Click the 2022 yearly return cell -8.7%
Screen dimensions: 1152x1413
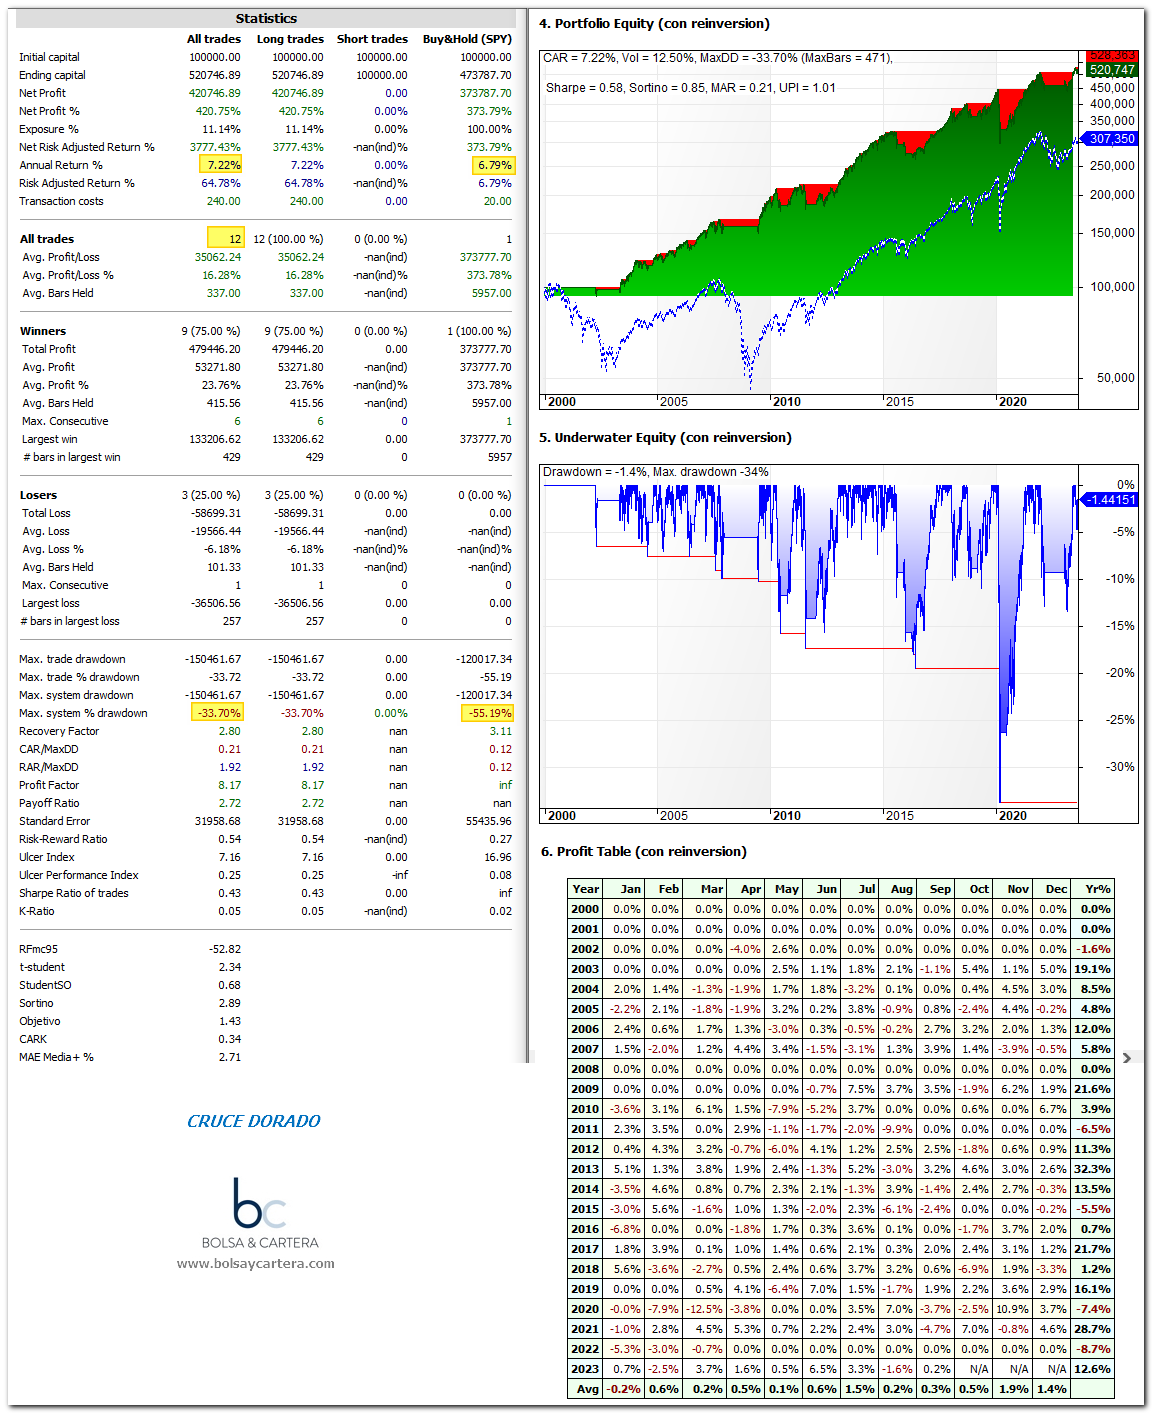1093,1349
